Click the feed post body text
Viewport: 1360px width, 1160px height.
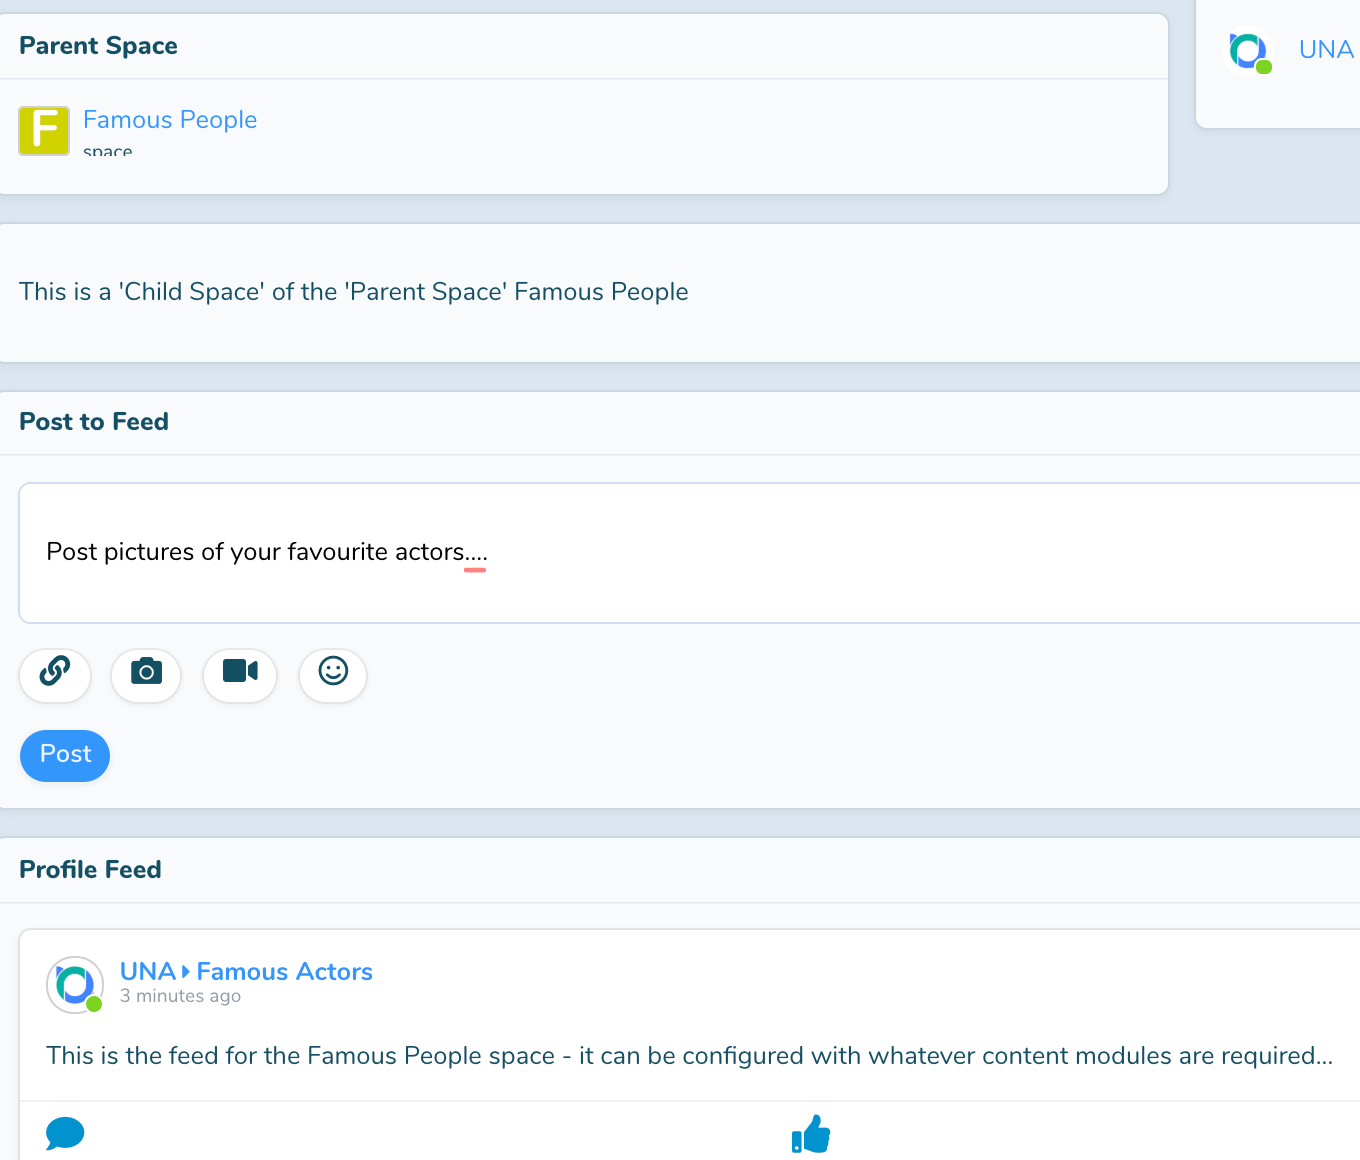pyautogui.click(x=689, y=1056)
